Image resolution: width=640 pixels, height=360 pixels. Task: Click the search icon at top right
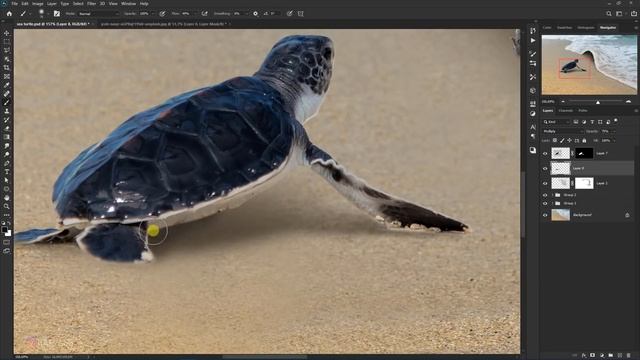tap(609, 13)
